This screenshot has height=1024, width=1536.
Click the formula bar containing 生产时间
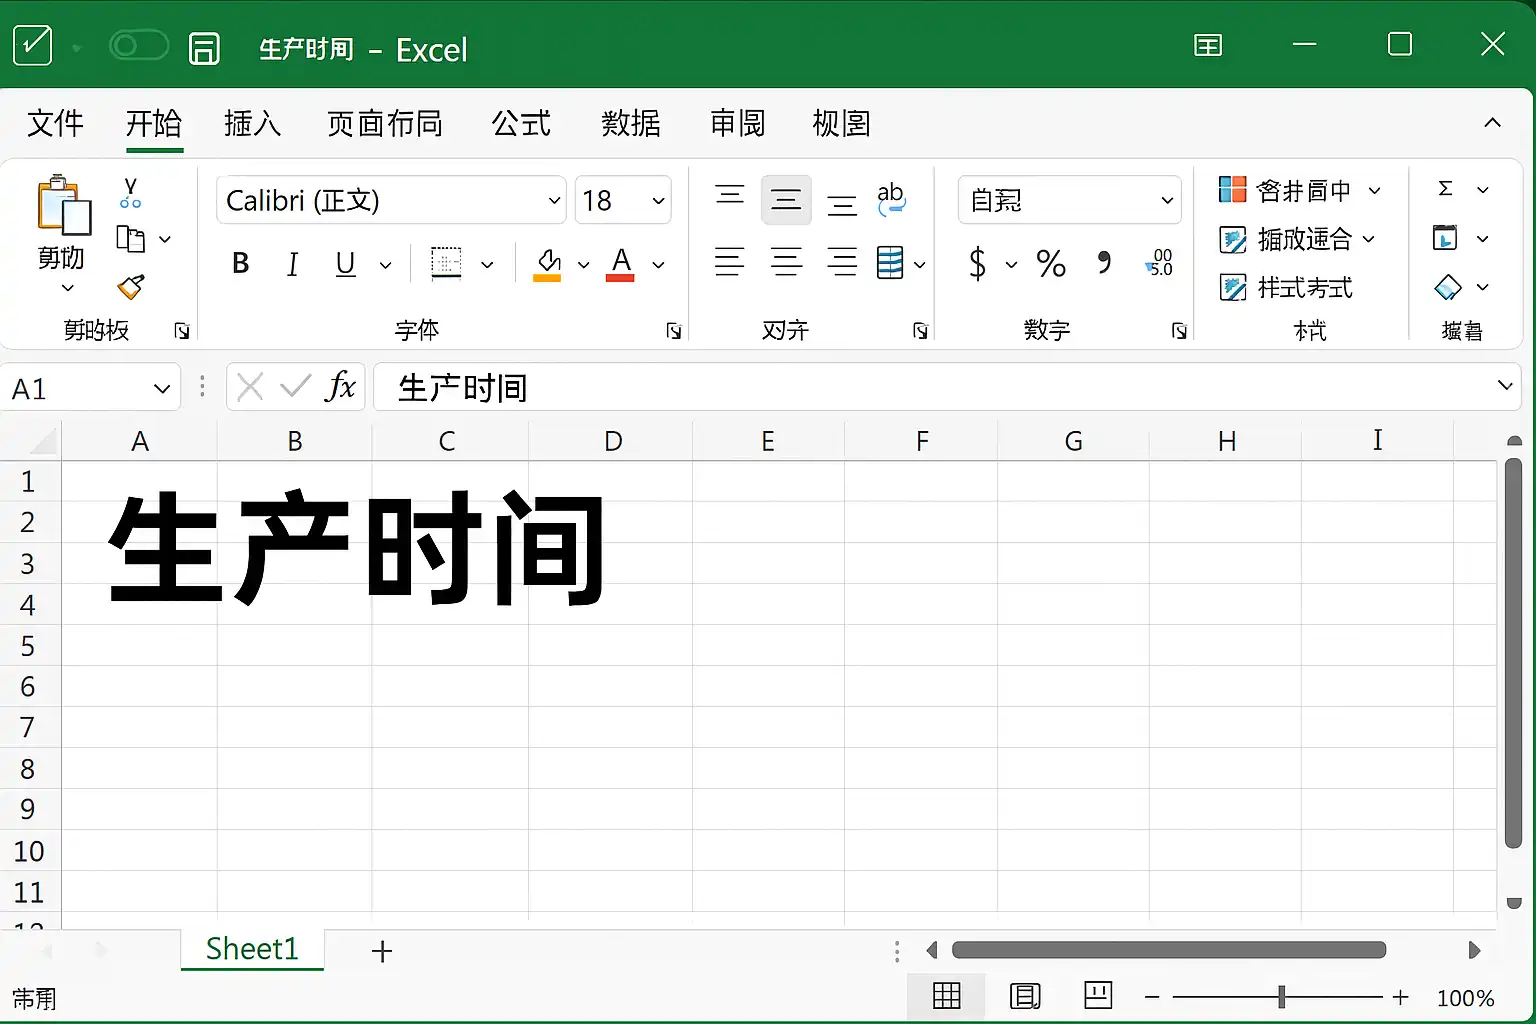click(x=947, y=387)
